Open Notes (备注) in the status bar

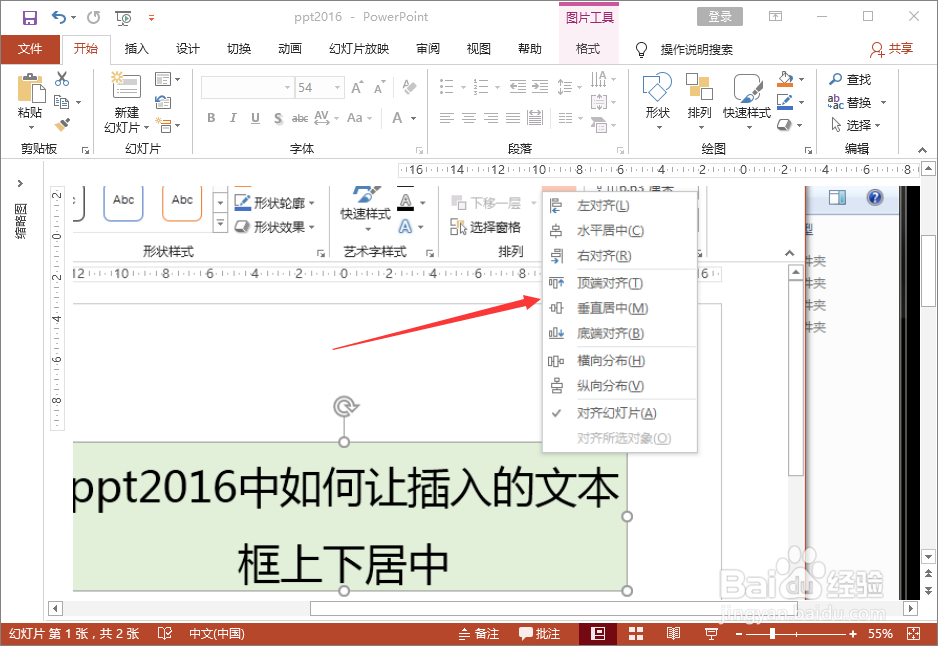click(x=479, y=633)
